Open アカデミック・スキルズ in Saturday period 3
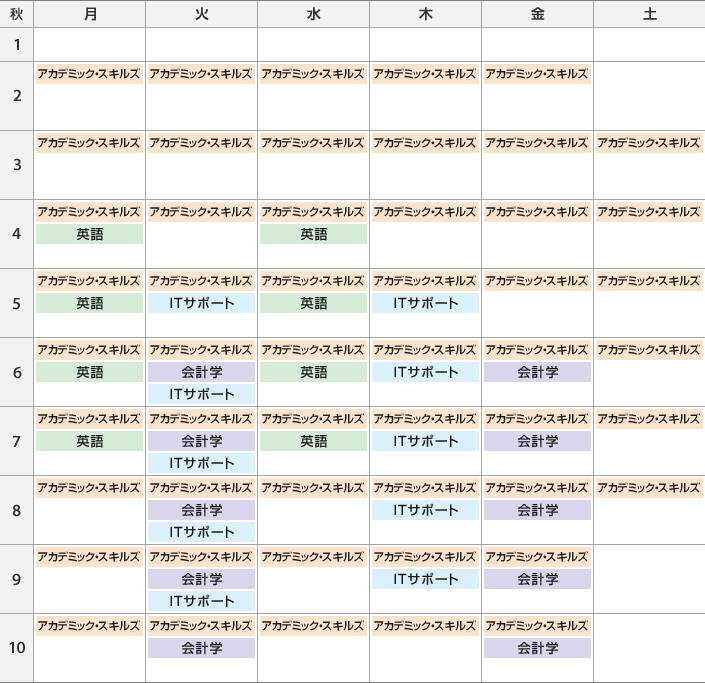Image resolution: width=705 pixels, height=683 pixels. pos(649,143)
